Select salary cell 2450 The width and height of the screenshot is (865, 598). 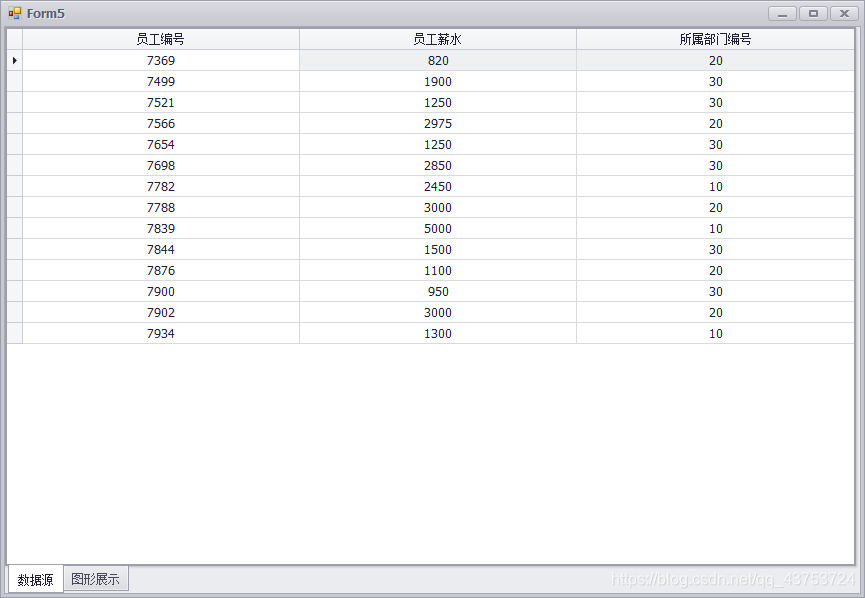[437, 186]
